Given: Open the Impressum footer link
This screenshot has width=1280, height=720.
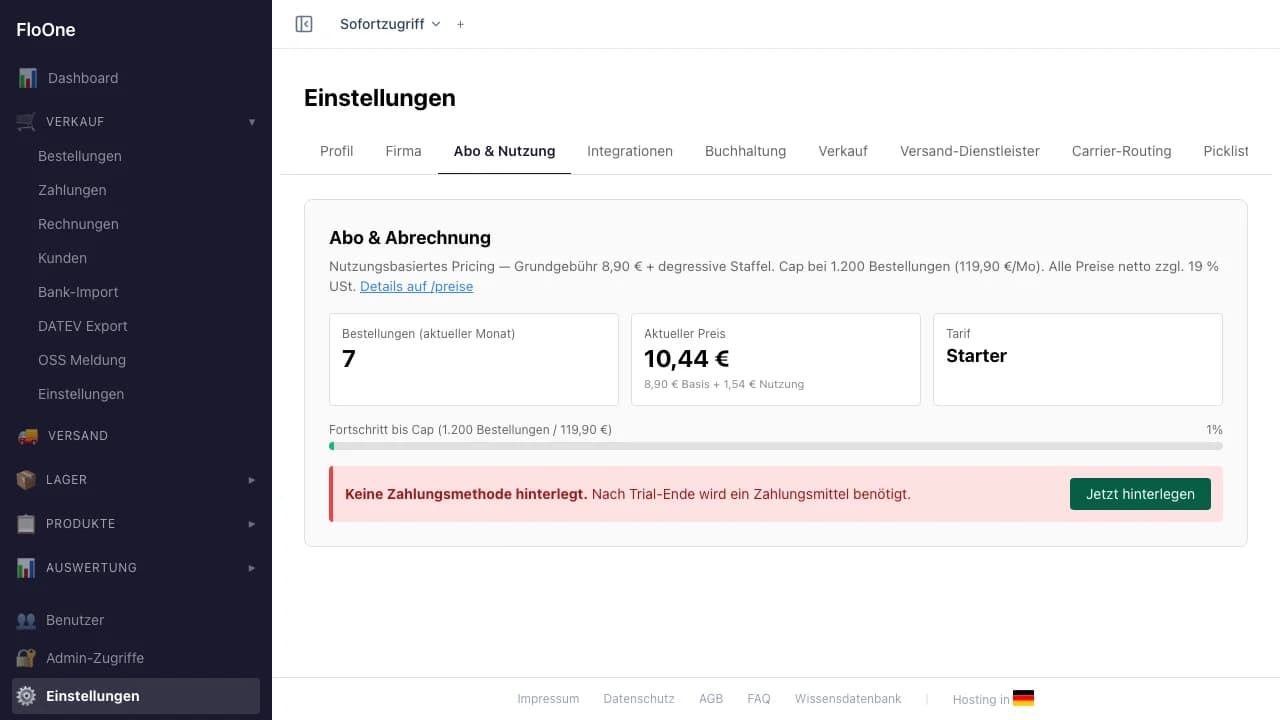Looking at the screenshot, I should click(x=548, y=699).
